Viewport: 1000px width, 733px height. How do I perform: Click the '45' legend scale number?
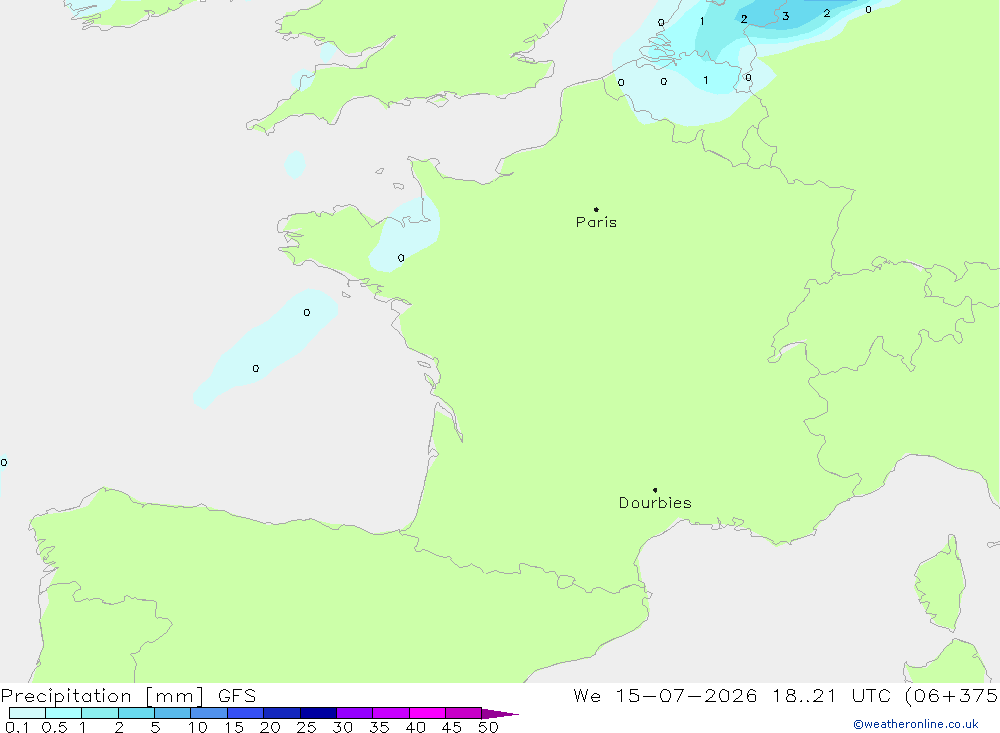point(452,727)
